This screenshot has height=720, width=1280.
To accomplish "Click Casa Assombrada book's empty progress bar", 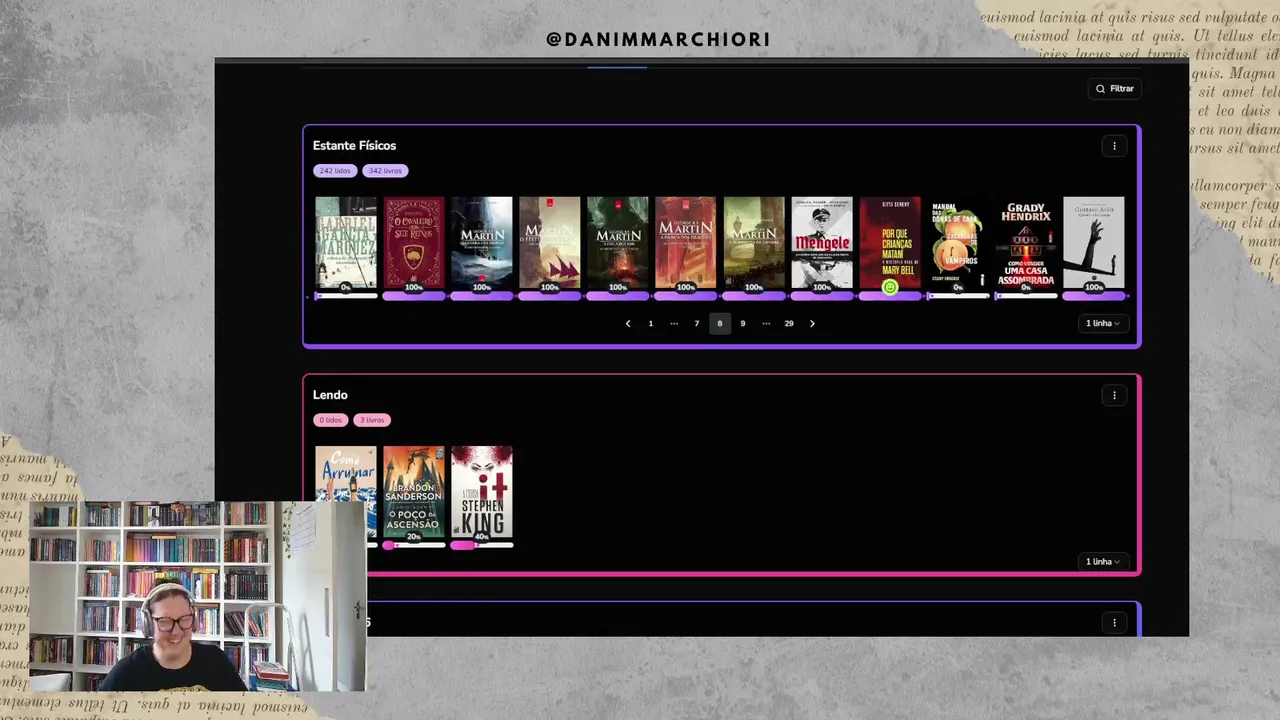I will pos(1026,296).
